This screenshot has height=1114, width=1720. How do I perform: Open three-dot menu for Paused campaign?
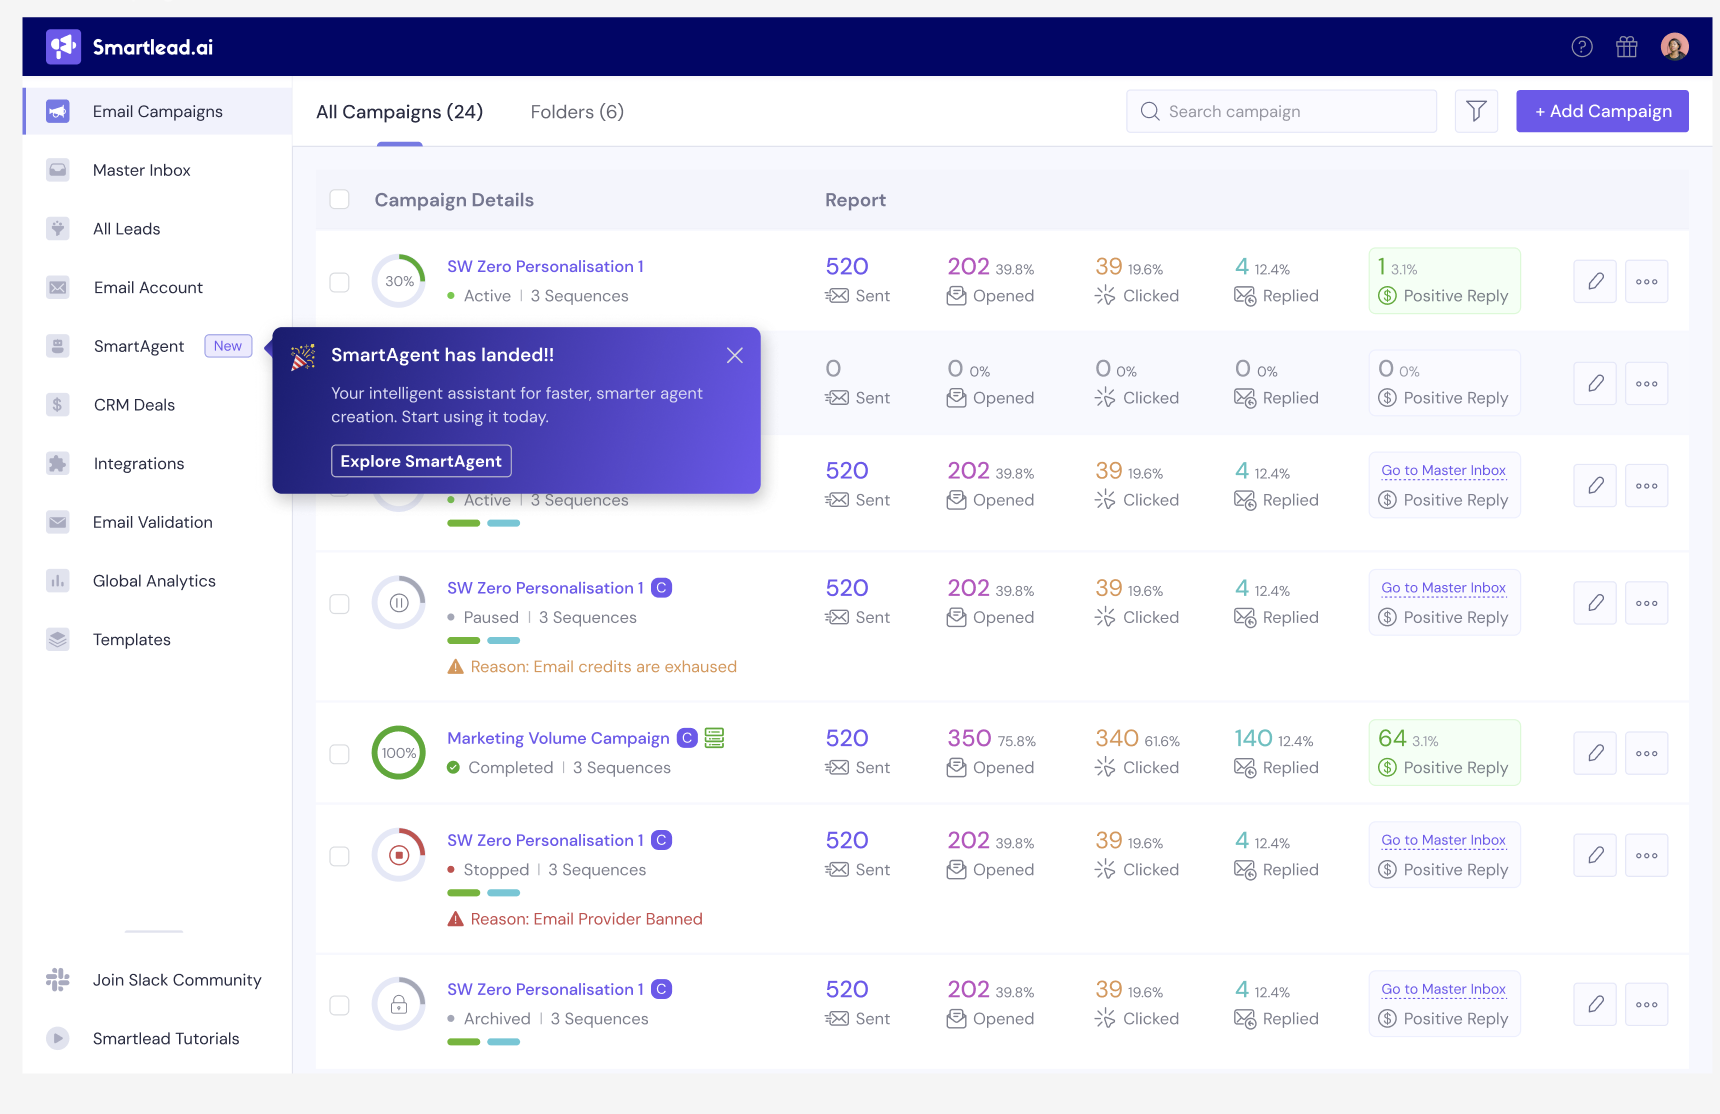tap(1647, 603)
